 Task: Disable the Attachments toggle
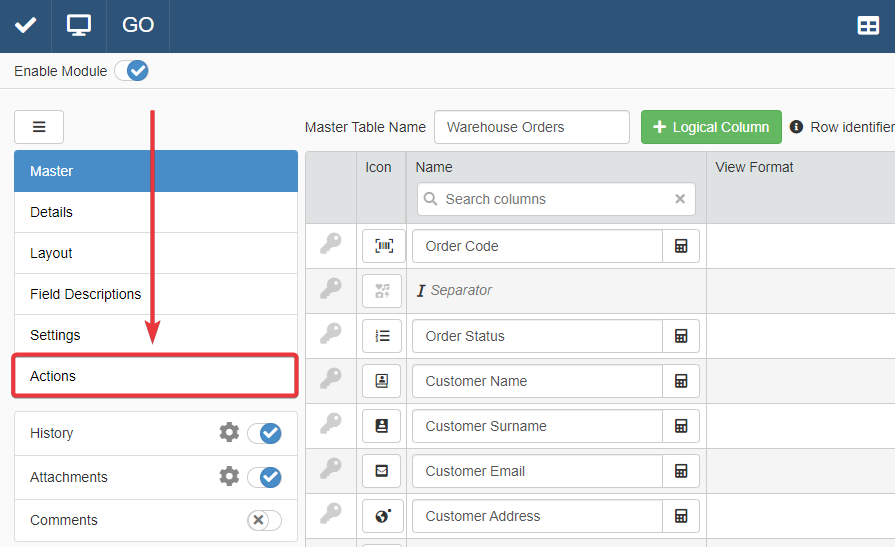pos(265,477)
